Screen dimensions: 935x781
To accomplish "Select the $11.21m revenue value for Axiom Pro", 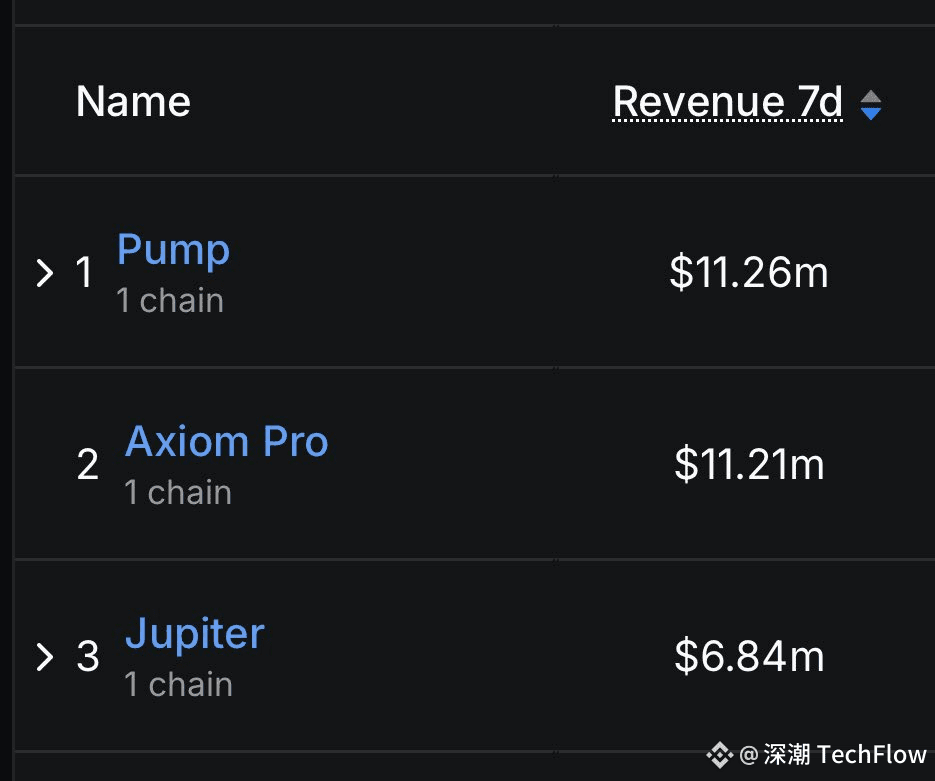I will pyautogui.click(x=749, y=464).
